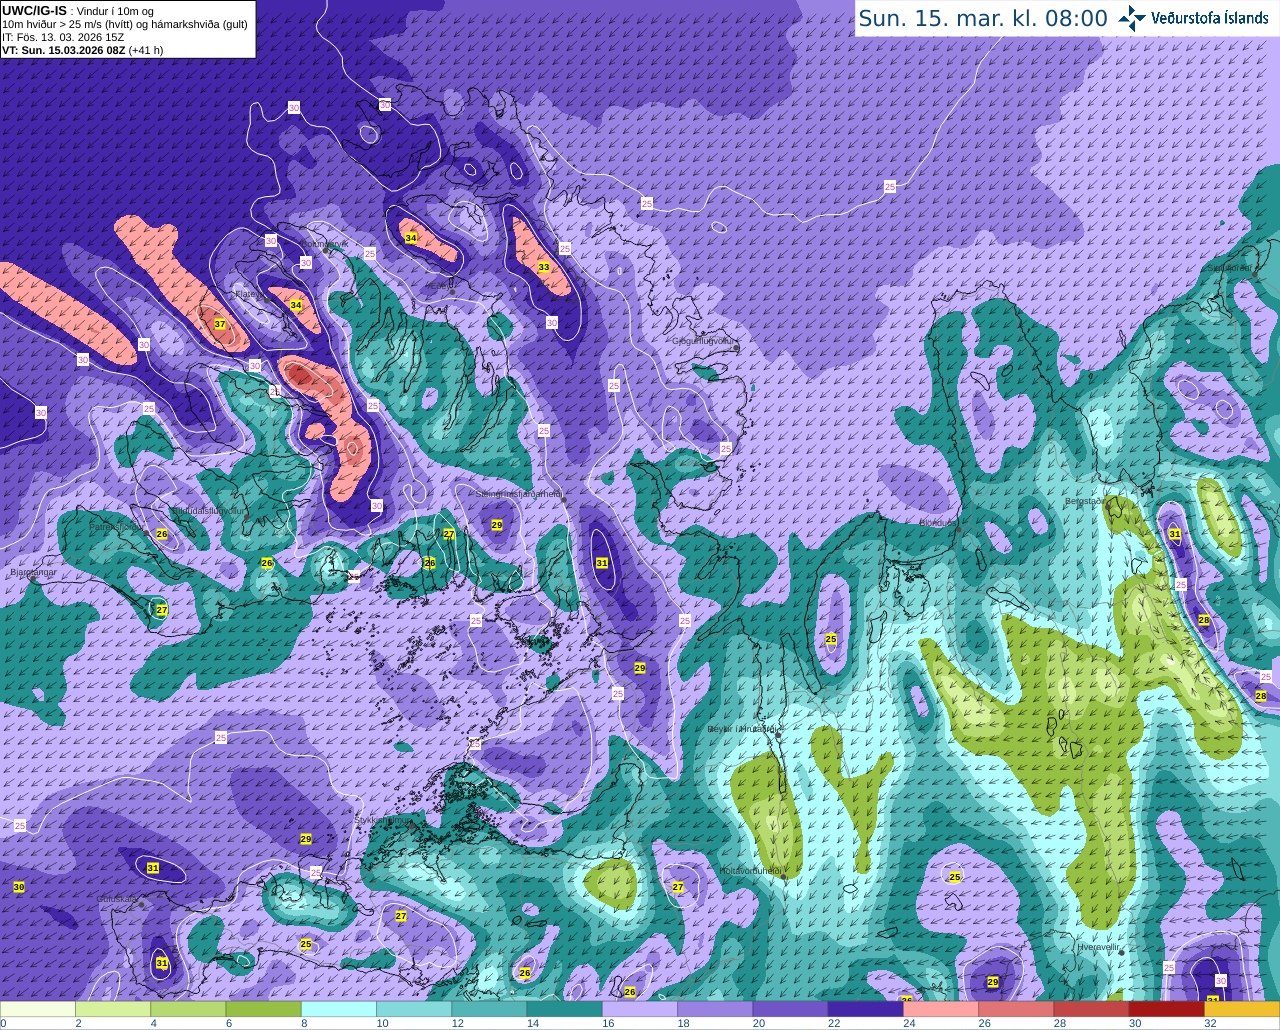Select the 22–24 m/s dark indigo legend swatch
1280x1030 pixels.
(866, 1009)
